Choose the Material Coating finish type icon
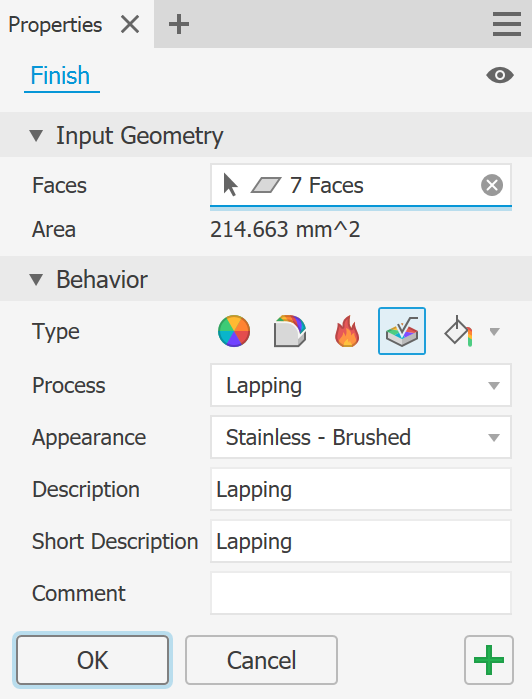532x699 pixels. point(290,331)
